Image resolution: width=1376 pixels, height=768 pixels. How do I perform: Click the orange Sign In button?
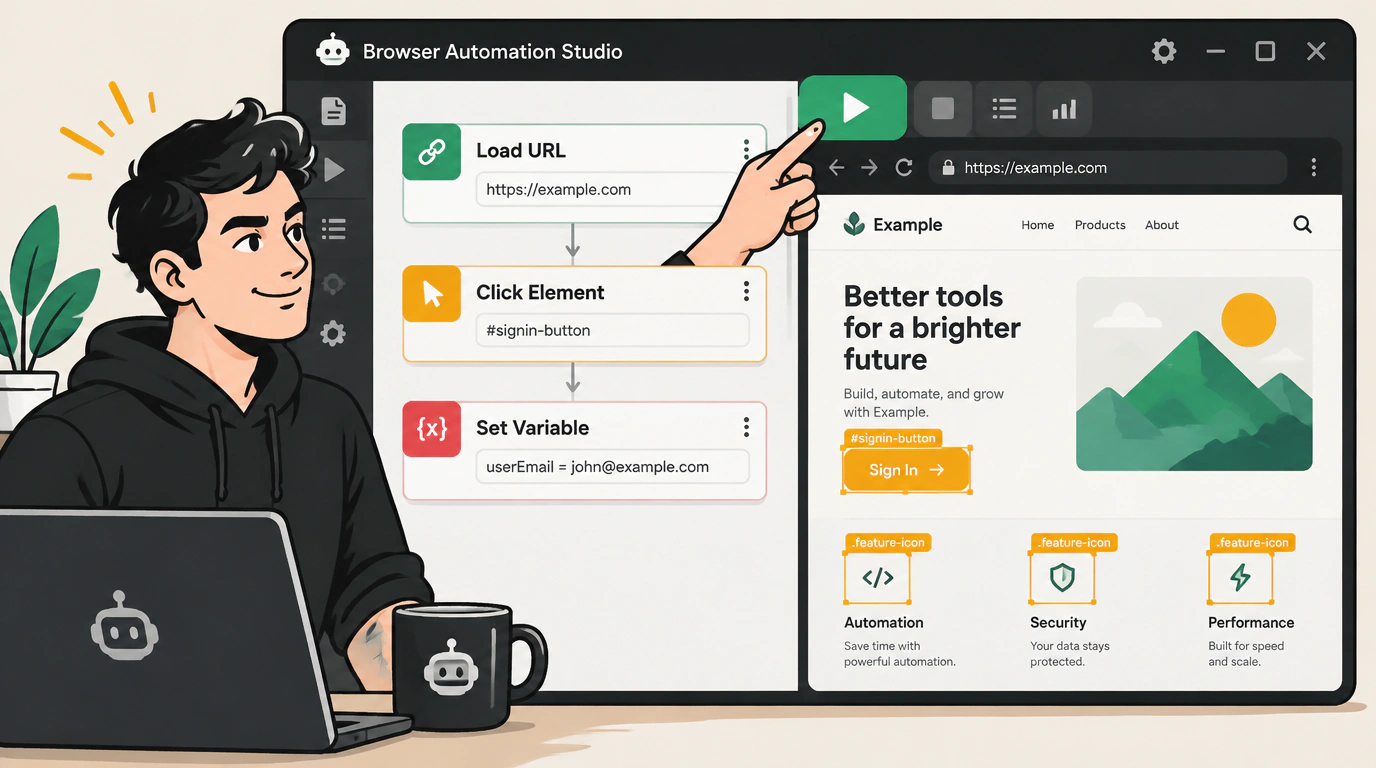(x=906, y=470)
